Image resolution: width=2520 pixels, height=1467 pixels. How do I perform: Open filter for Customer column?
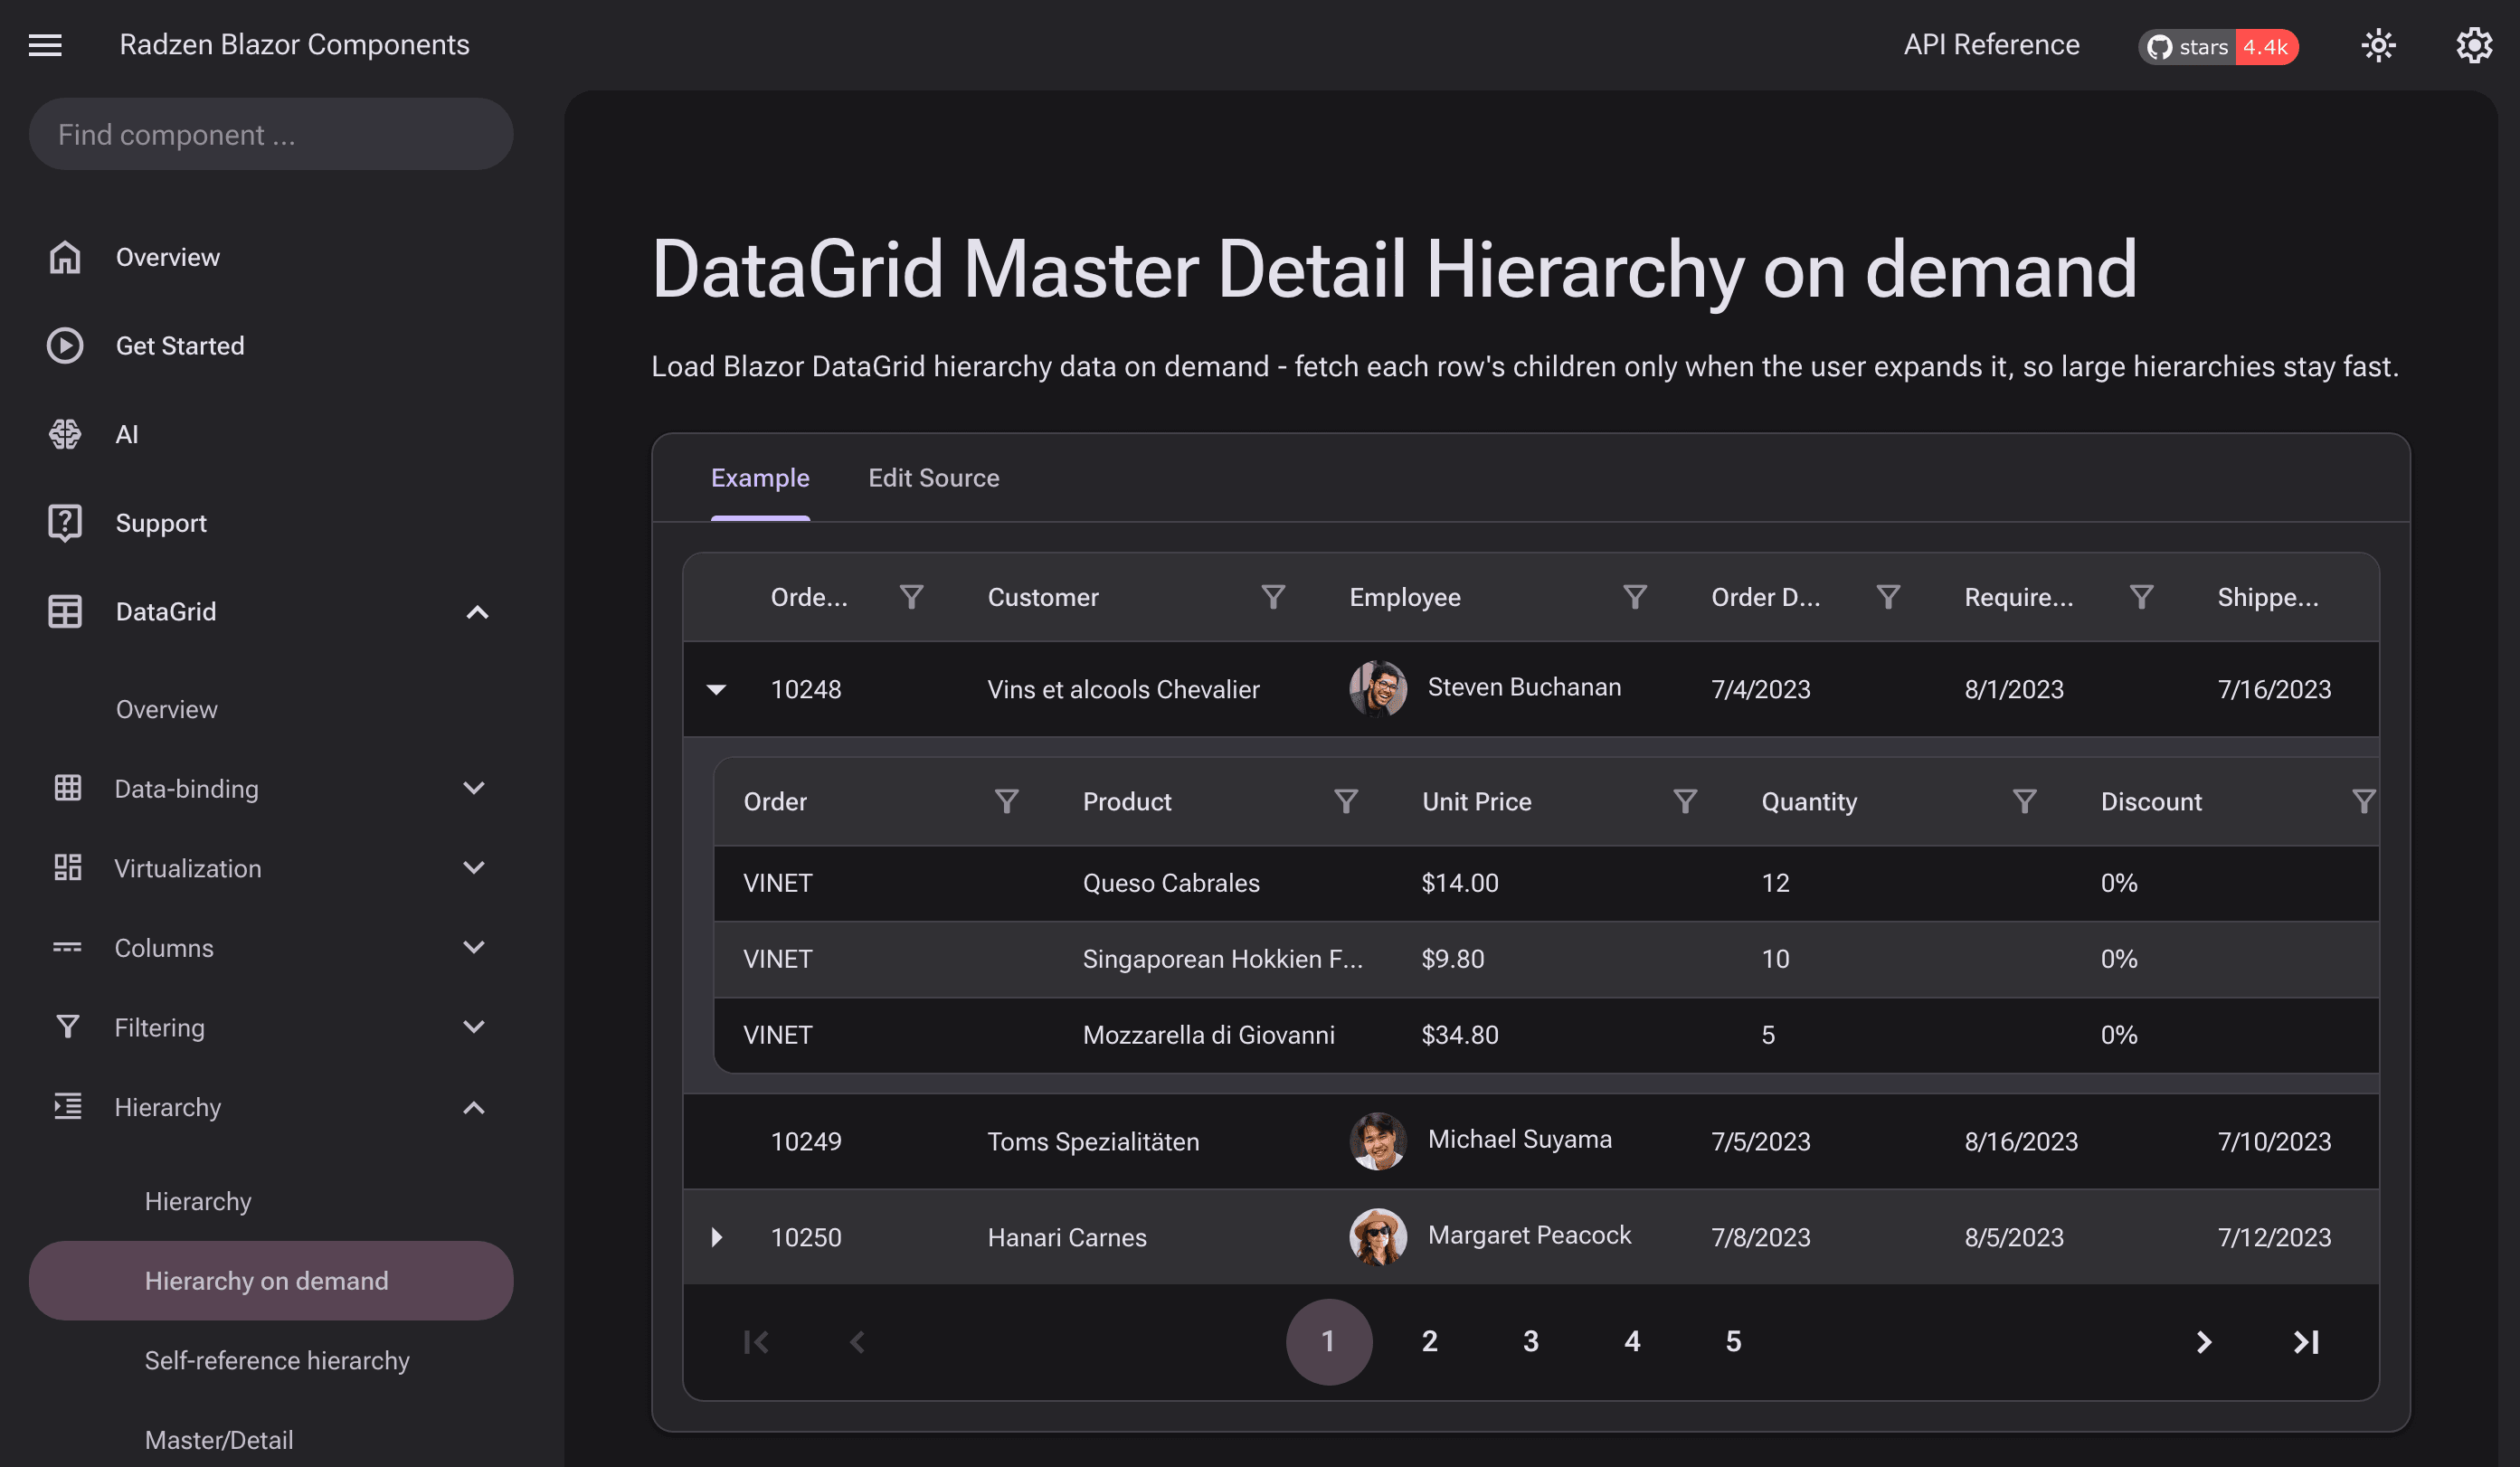[1273, 597]
